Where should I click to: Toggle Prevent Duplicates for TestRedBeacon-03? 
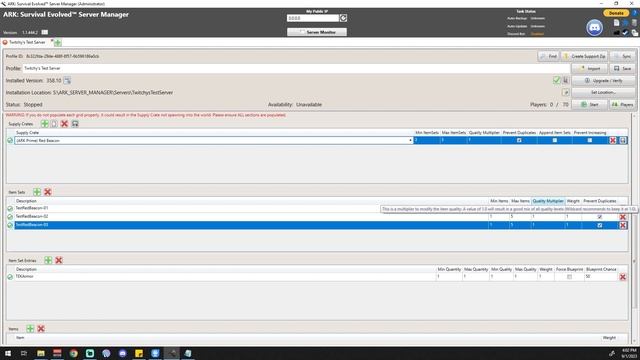click(x=600, y=225)
